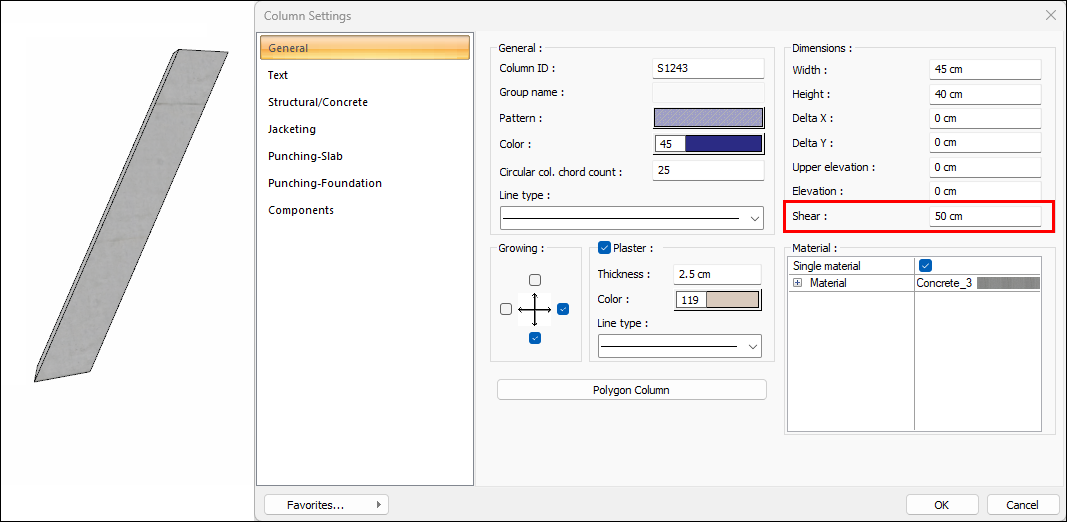This screenshot has width=1067, height=522.
Task: Select Punching-Foundation in the list
Action: [x=325, y=183]
